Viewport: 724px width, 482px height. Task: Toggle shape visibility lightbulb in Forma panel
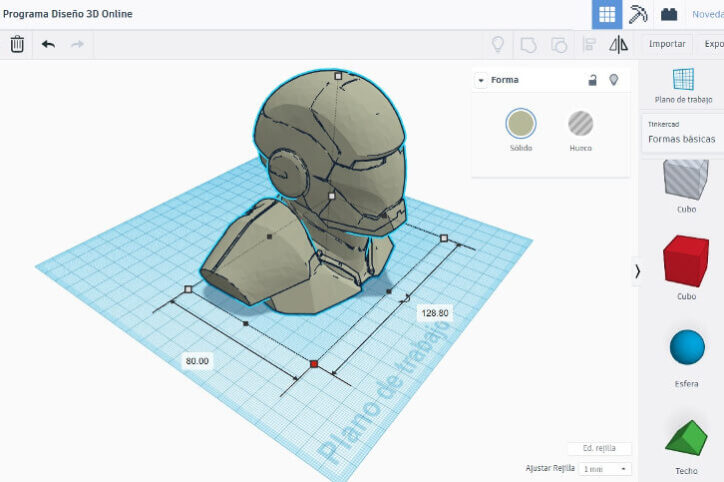coord(614,80)
